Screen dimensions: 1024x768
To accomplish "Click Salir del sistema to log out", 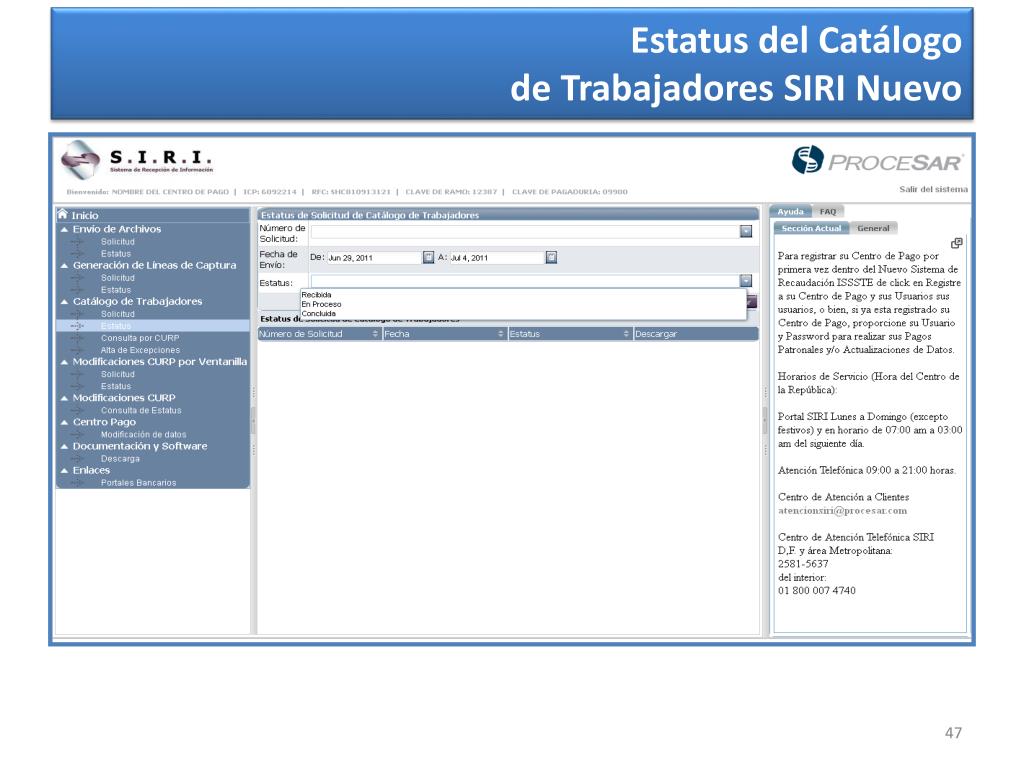I will tap(933, 189).
